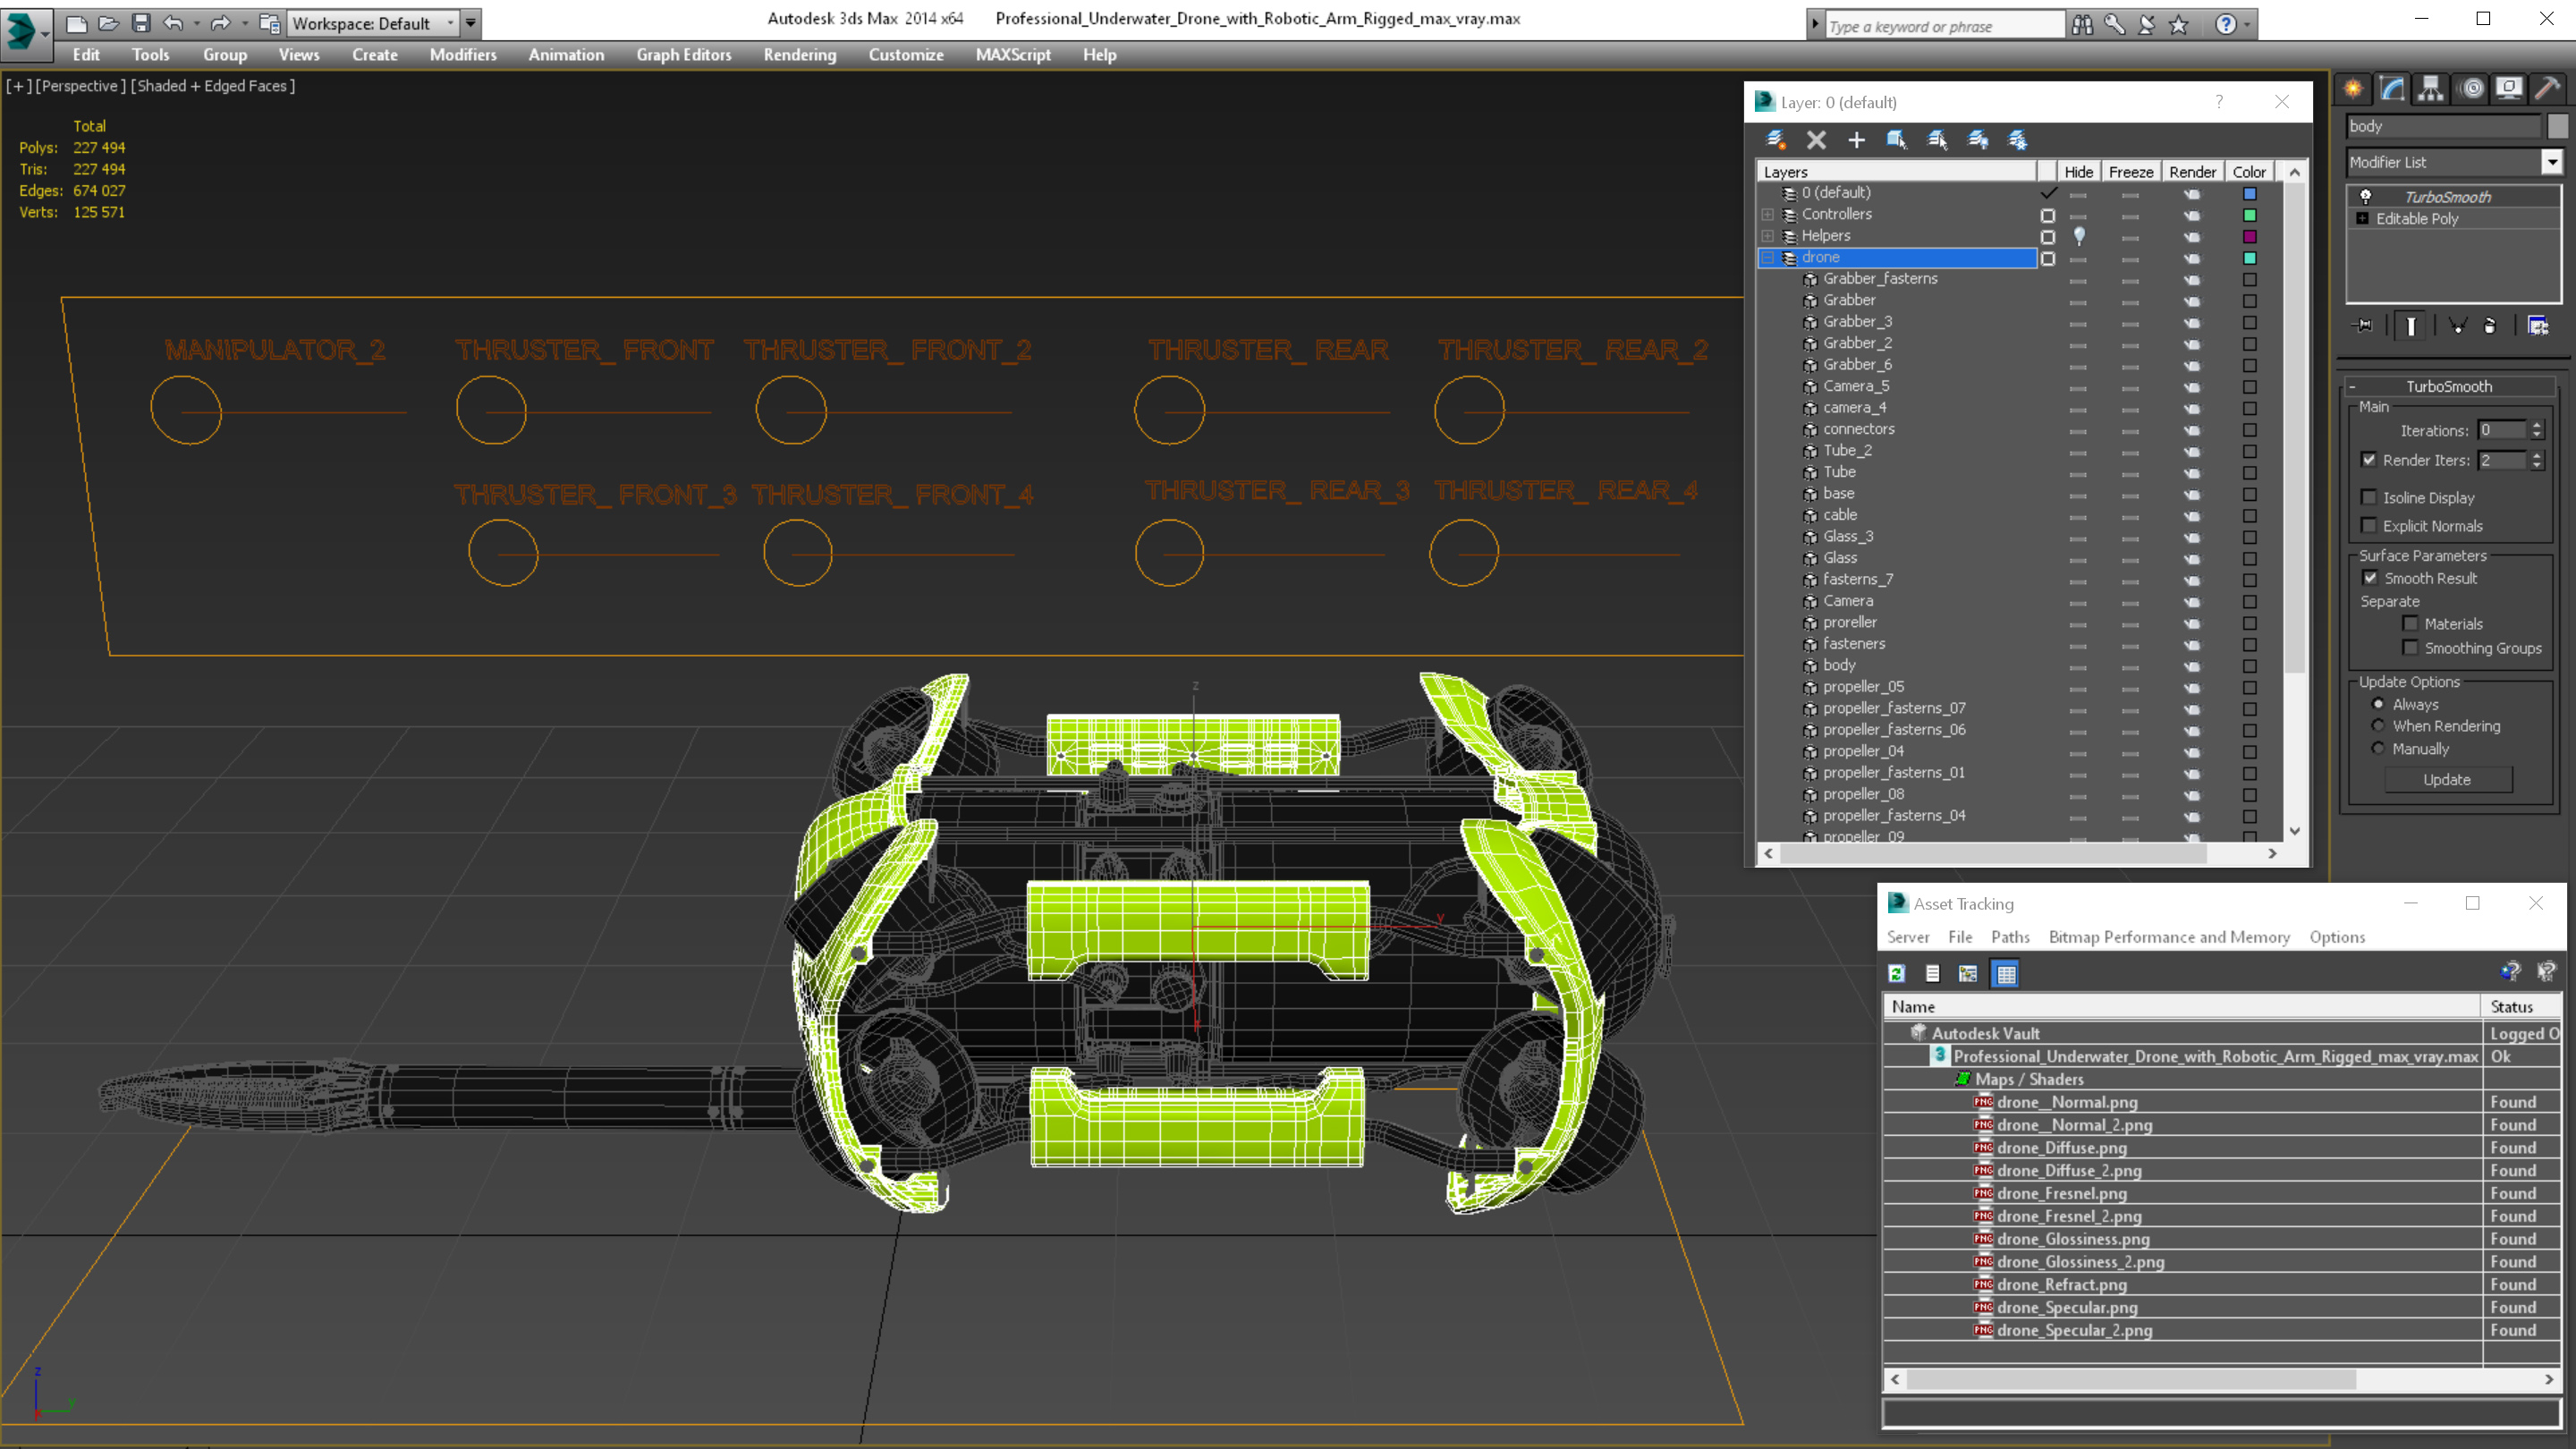Image resolution: width=2576 pixels, height=1449 pixels.
Task: Open the Graph Editors menu
Action: coord(684,55)
